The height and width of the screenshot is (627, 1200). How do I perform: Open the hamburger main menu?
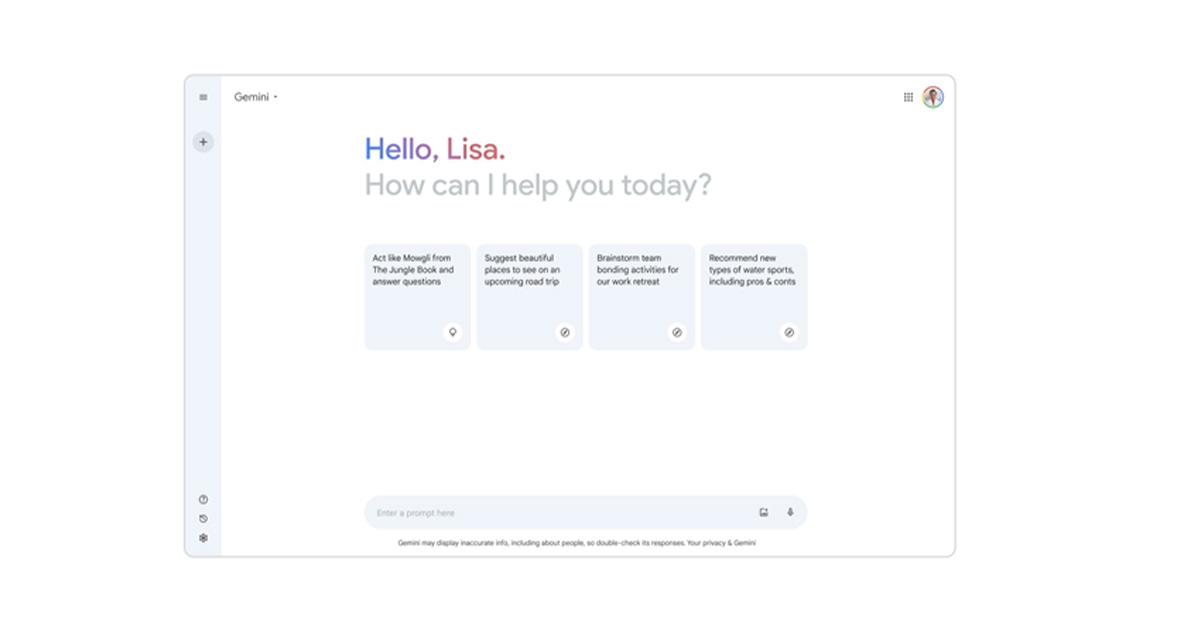coord(203,97)
